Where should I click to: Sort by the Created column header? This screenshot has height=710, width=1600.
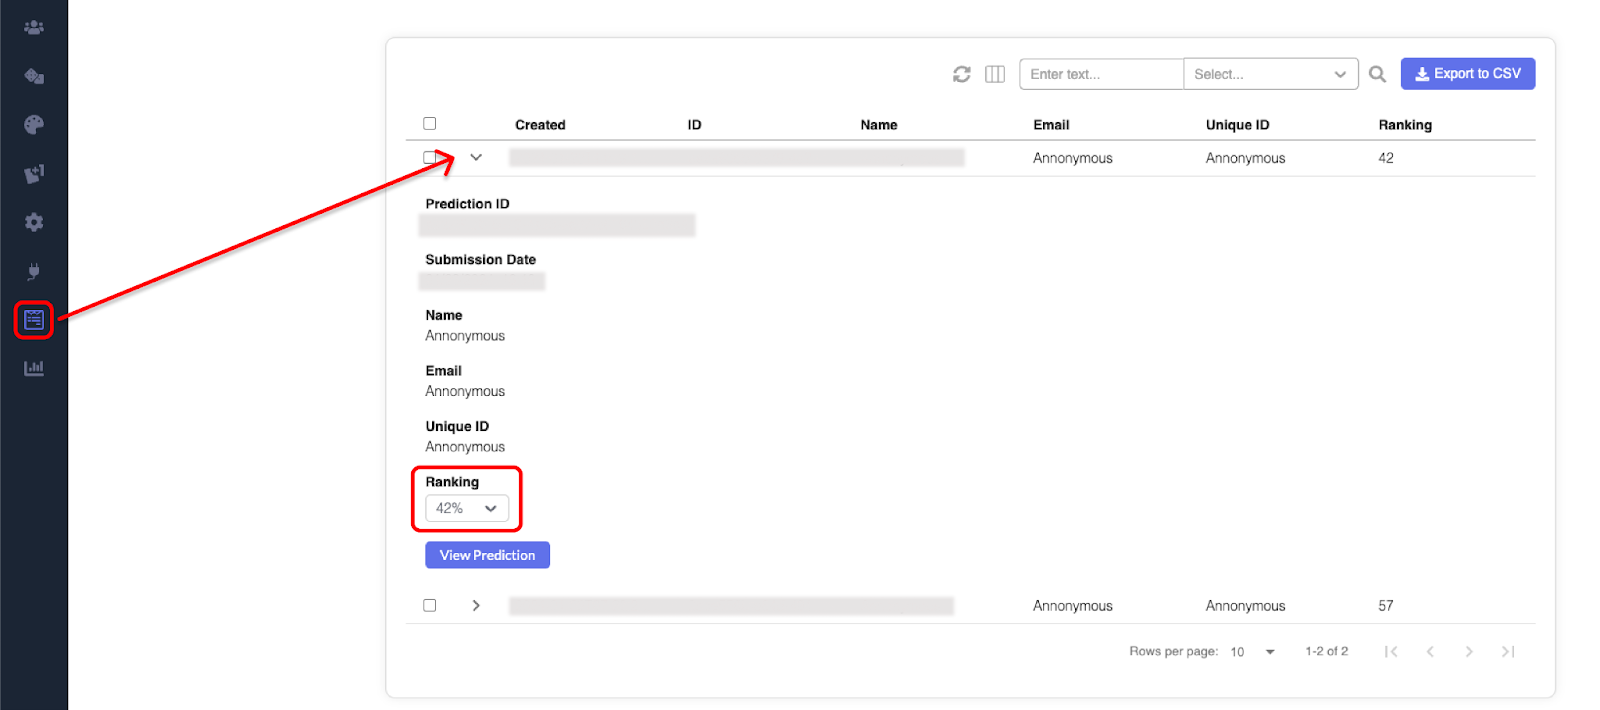tap(540, 125)
